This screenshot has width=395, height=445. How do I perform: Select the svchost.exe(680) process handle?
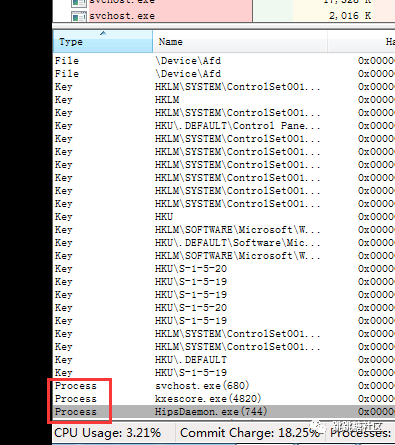[224, 386]
